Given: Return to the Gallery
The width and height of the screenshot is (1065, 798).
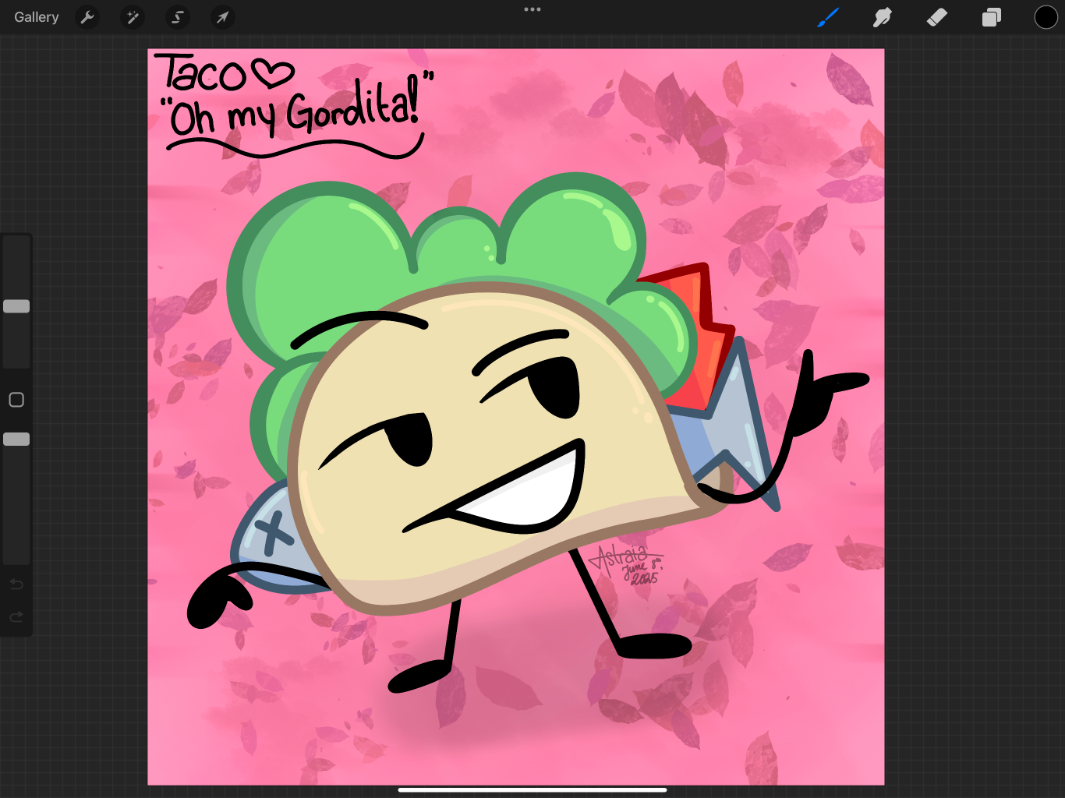Looking at the screenshot, I should pos(36,17).
